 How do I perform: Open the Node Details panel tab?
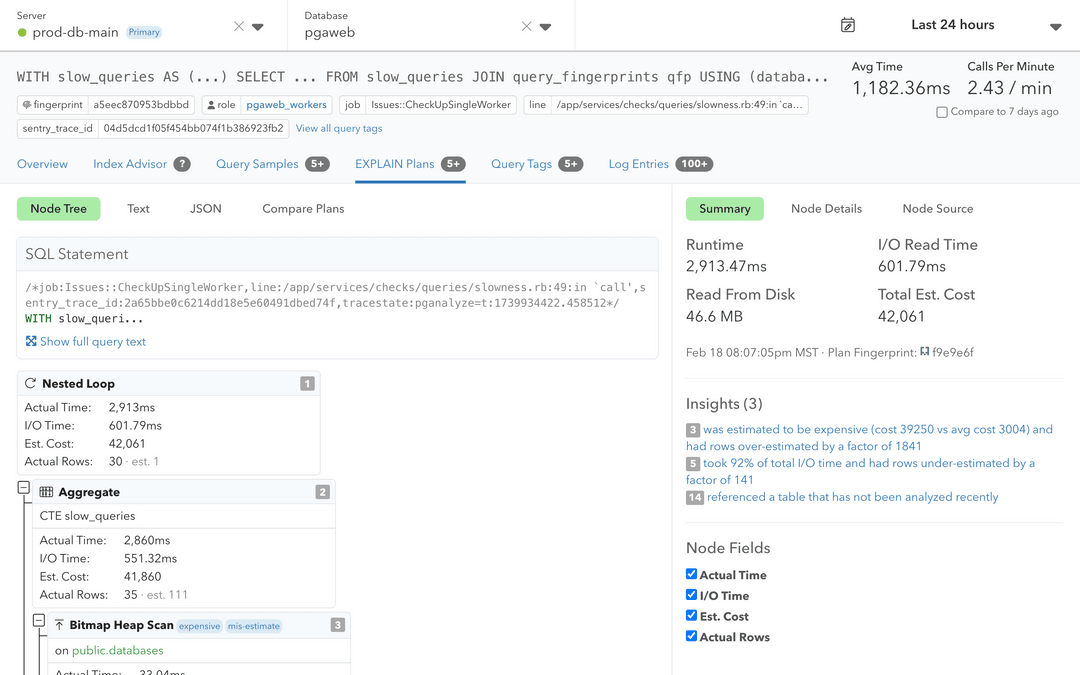(826, 209)
